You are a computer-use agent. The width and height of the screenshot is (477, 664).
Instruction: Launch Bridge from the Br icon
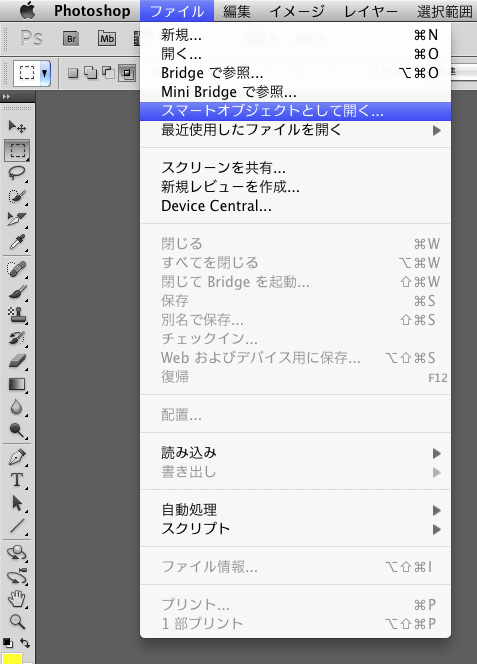(71, 39)
